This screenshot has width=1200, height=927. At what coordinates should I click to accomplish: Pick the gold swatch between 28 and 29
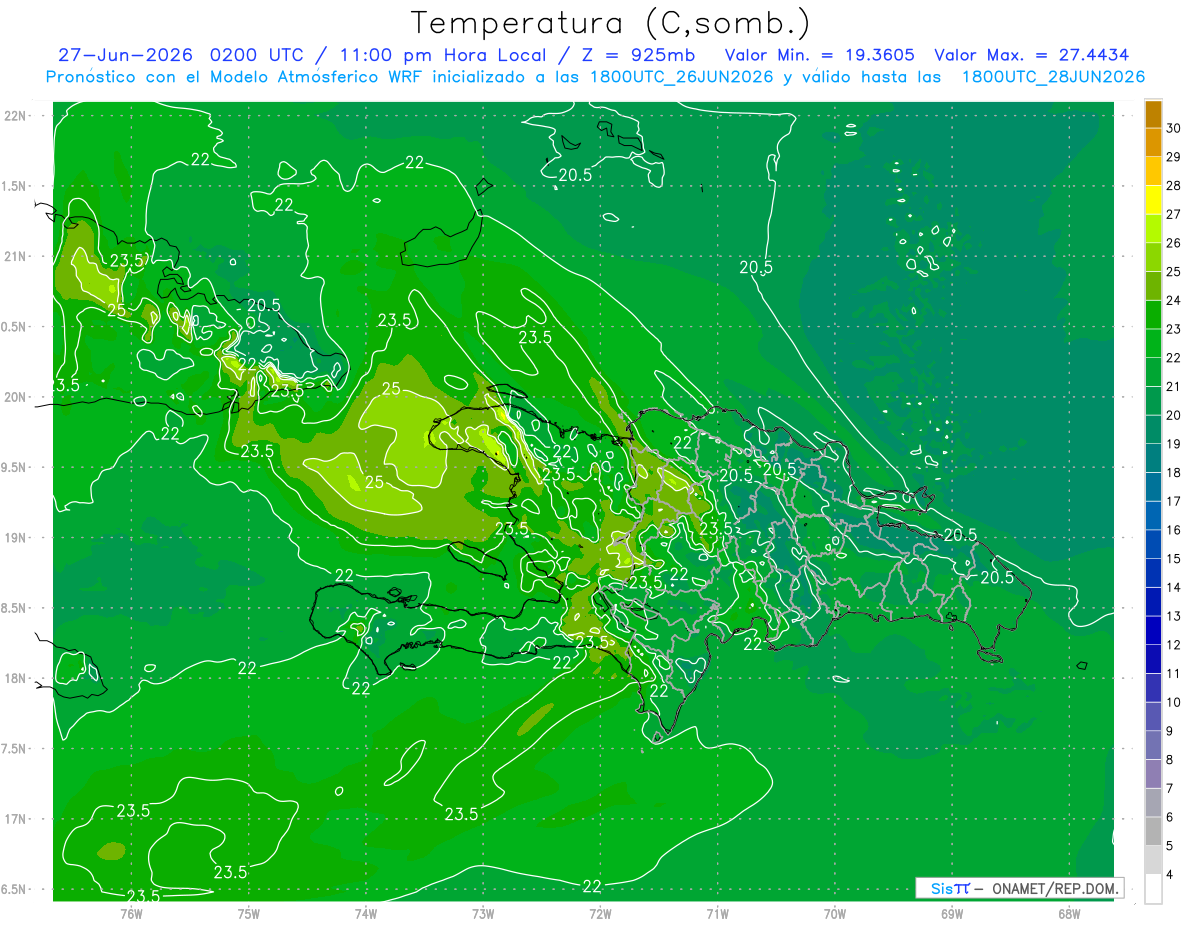pyautogui.click(x=1153, y=172)
